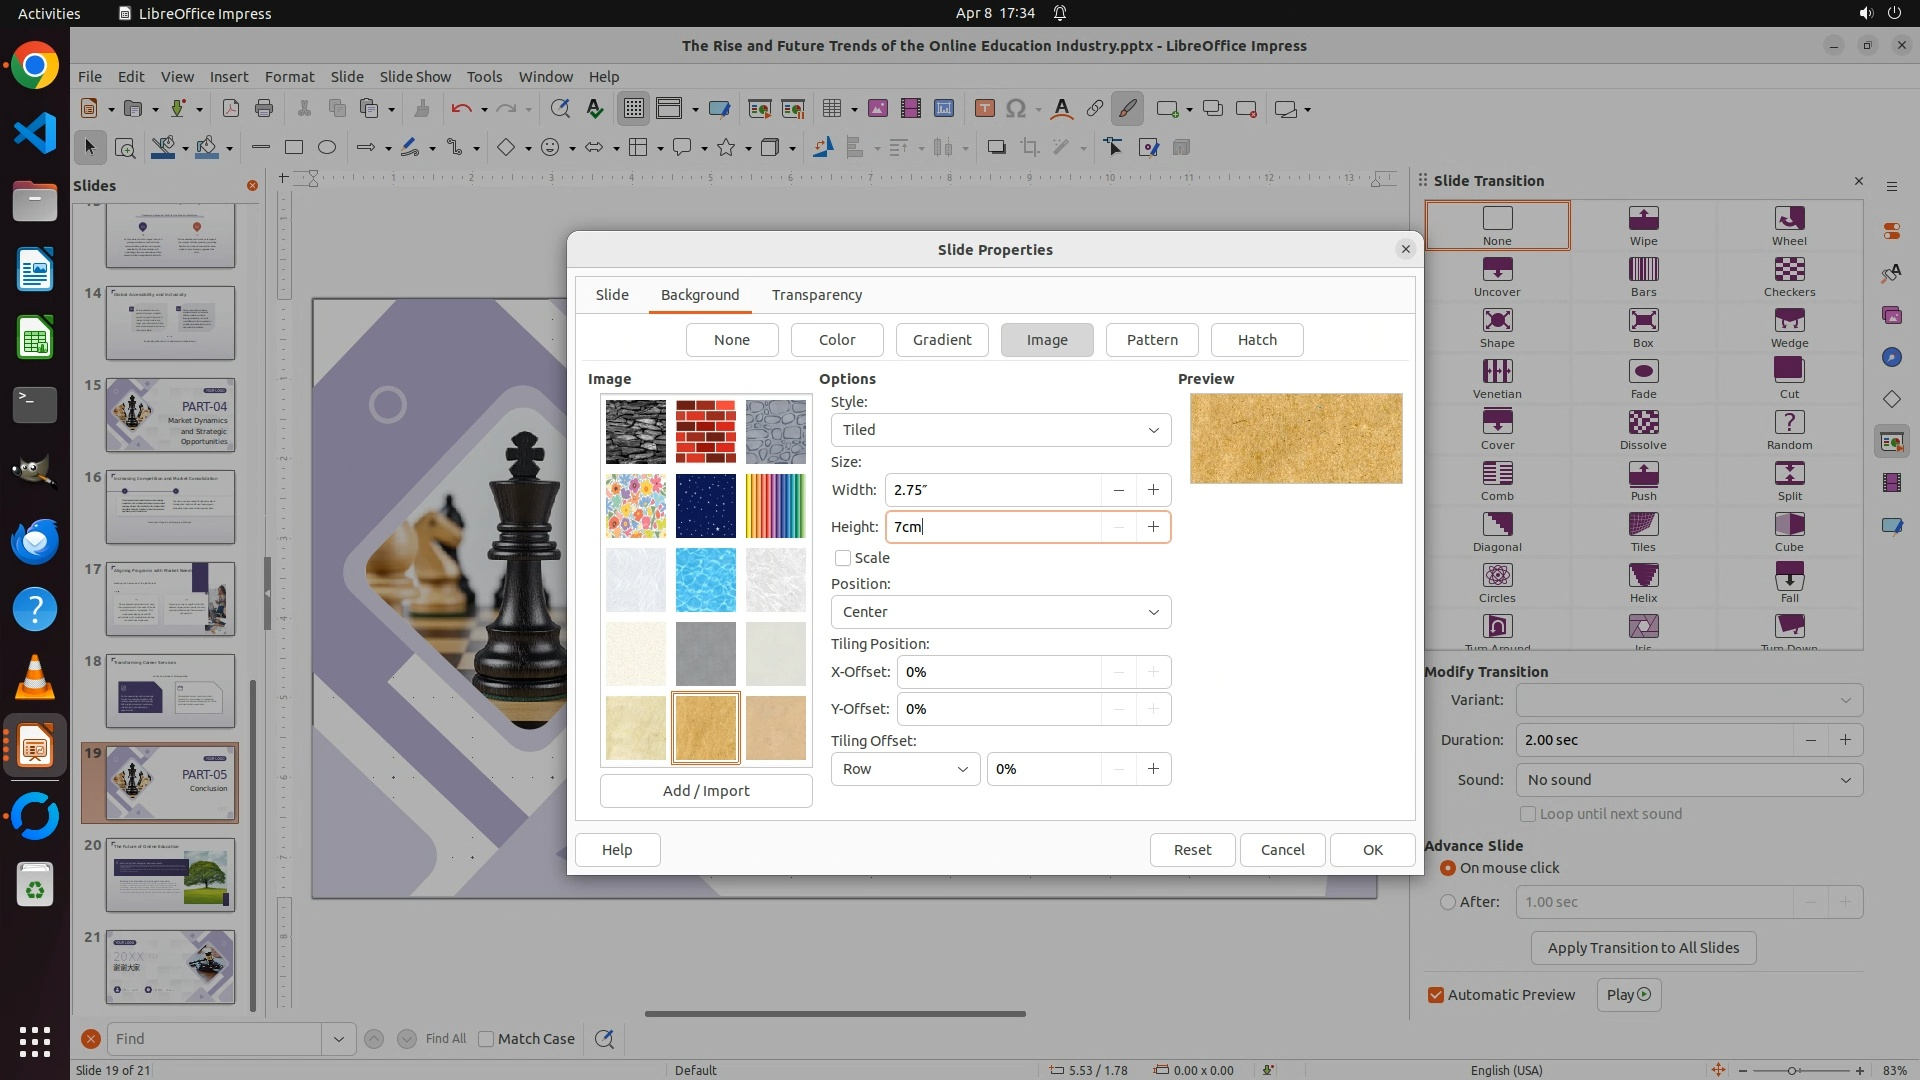Enable the Scale checkbox
This screenshot has width=1920, height=1080.
(843, 558)
